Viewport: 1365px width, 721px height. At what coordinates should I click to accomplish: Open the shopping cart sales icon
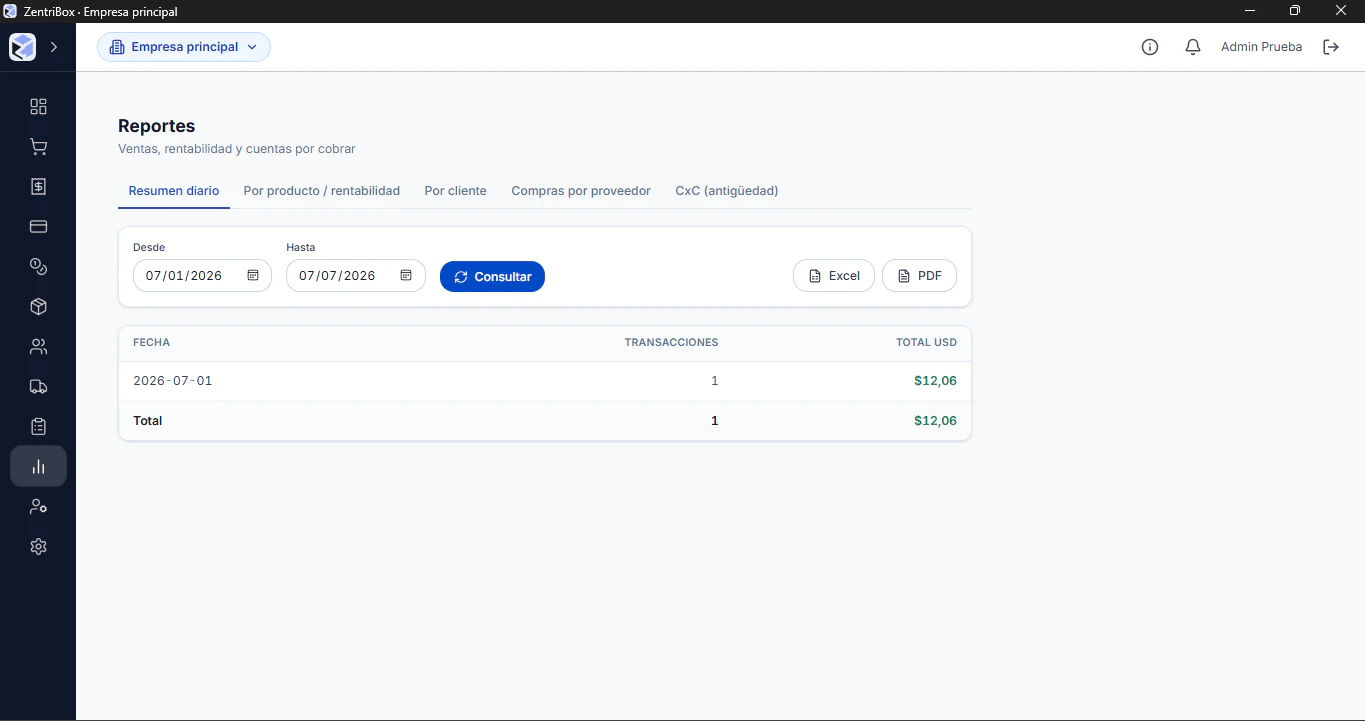pos(38,147)
